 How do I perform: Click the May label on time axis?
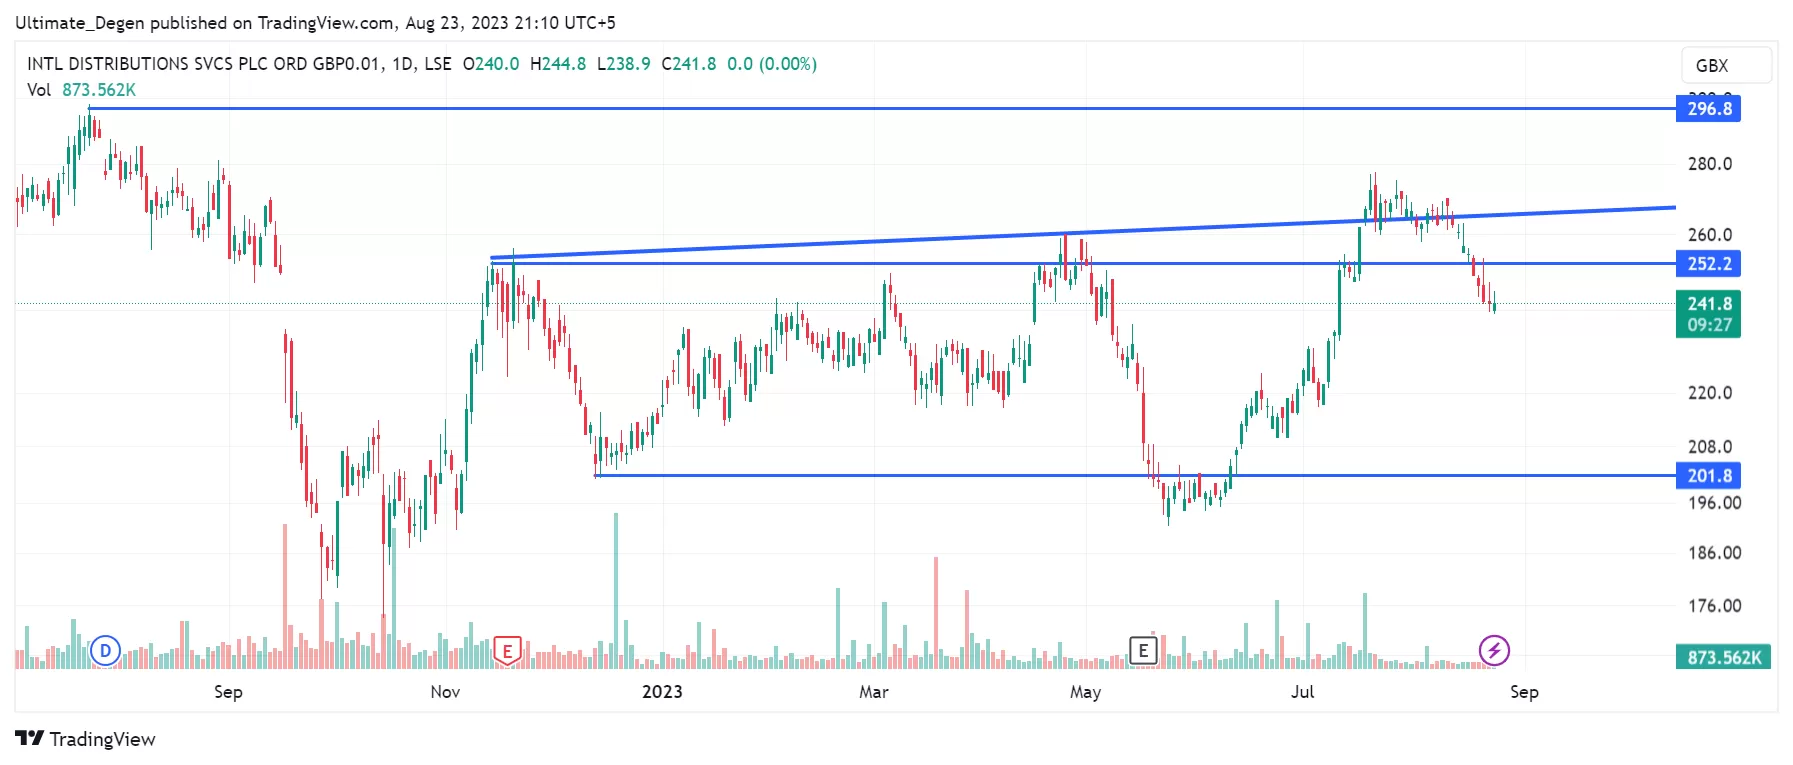point(1085,692)
